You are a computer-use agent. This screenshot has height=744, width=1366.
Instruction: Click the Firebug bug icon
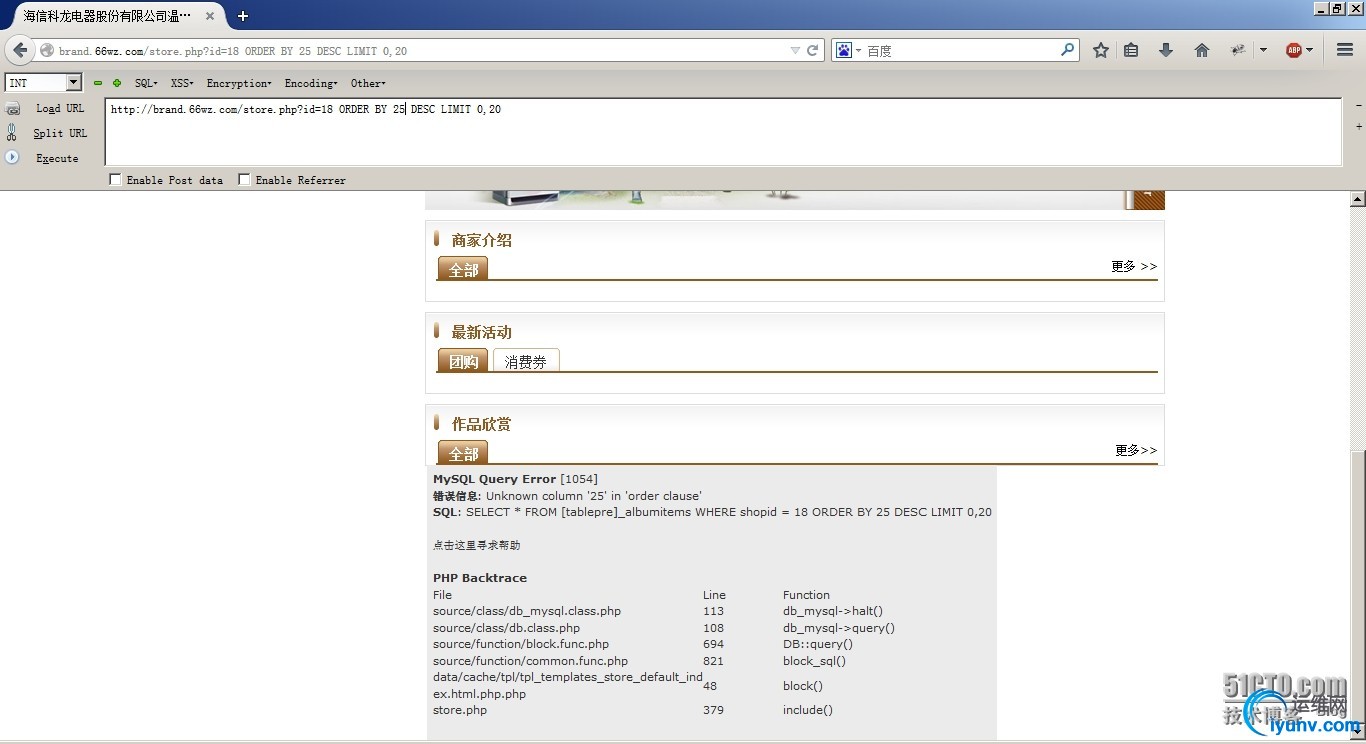point(1238,50)
